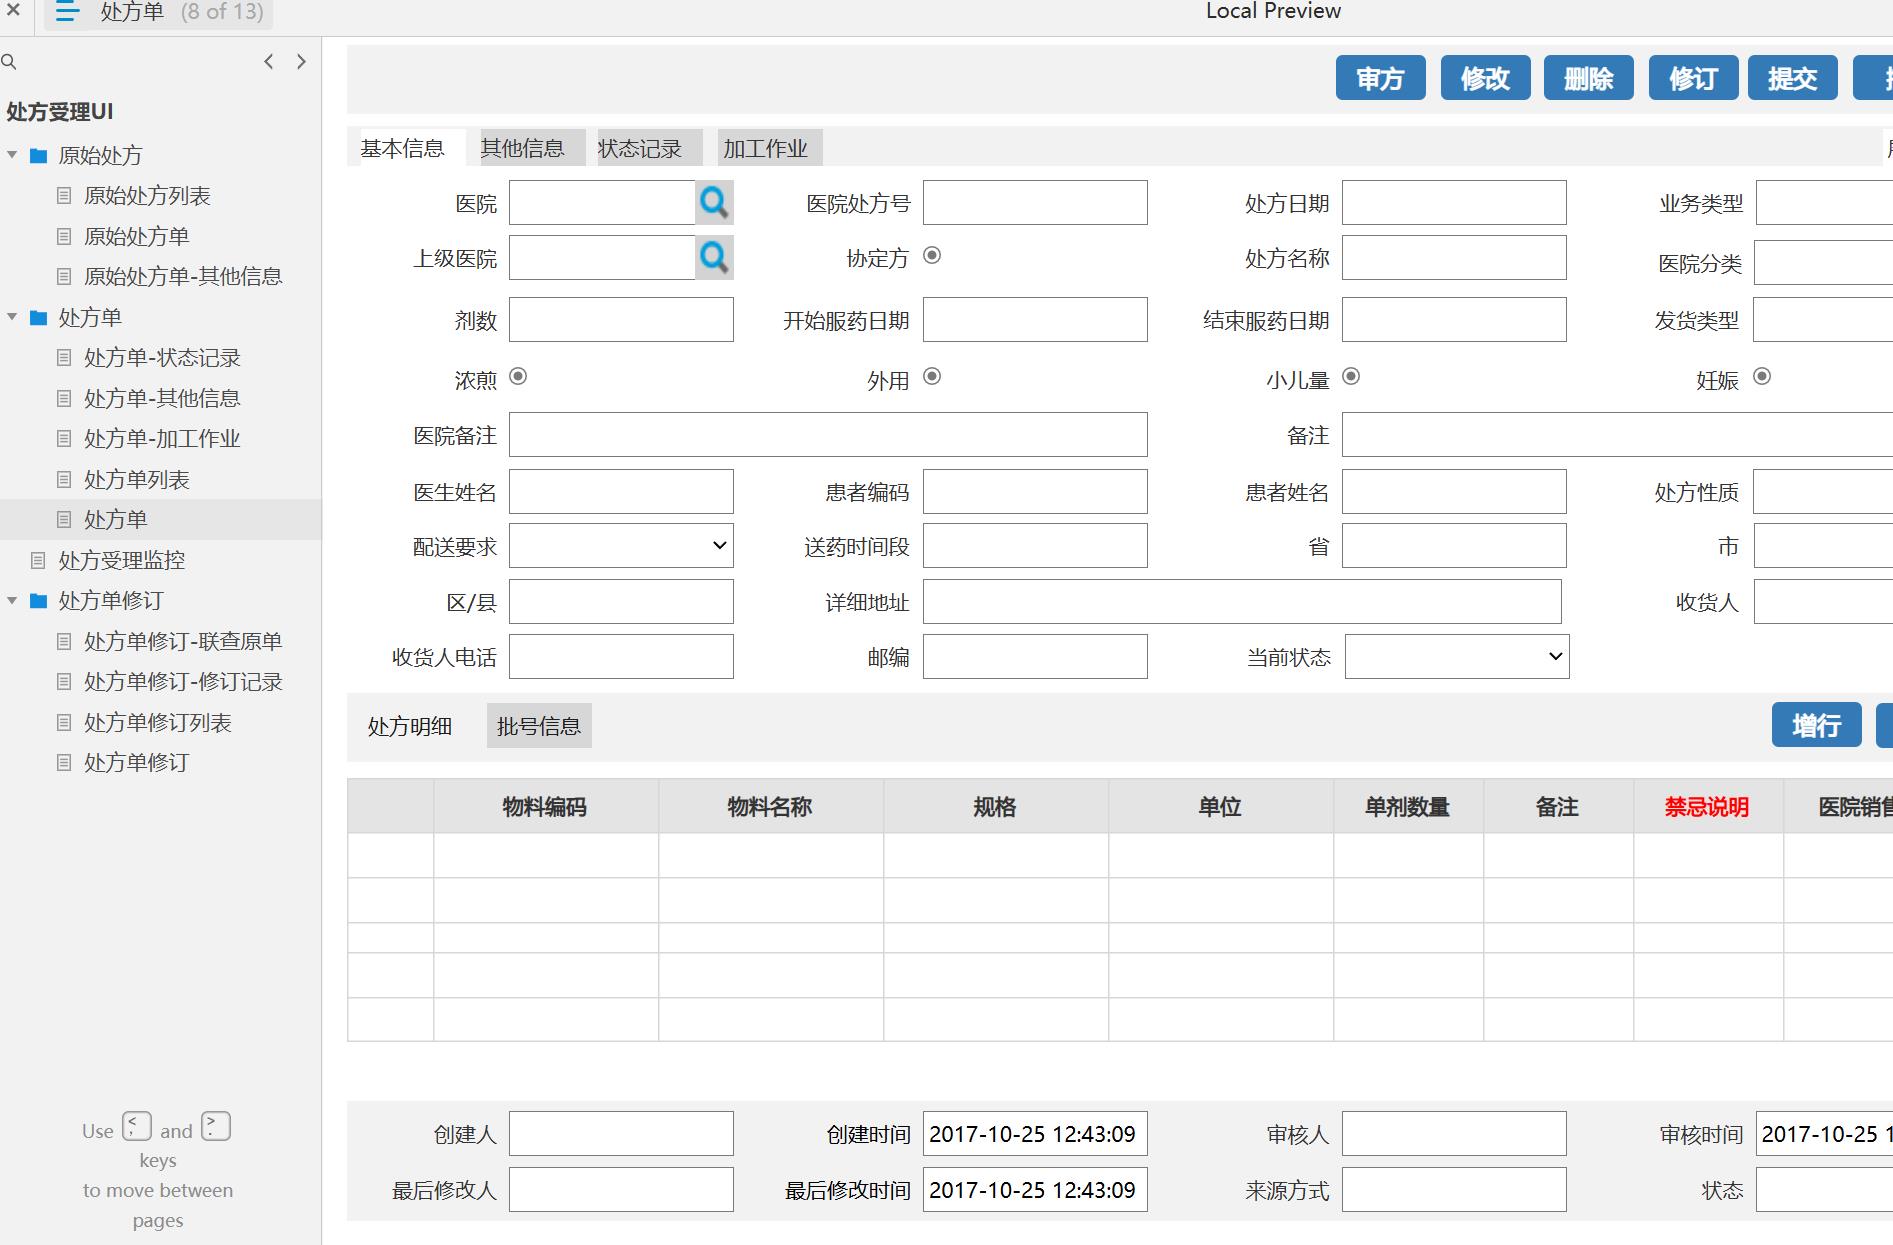Select the 小儿量 radio button
The image size is (1893, 1245).
coord(1351,376)
